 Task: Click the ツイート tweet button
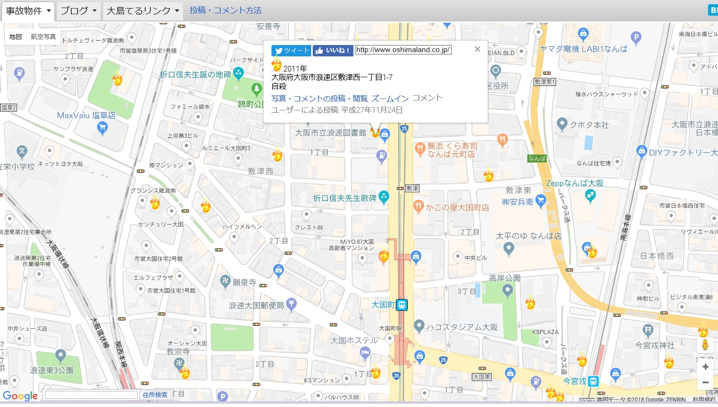click(x=291, y=50)
